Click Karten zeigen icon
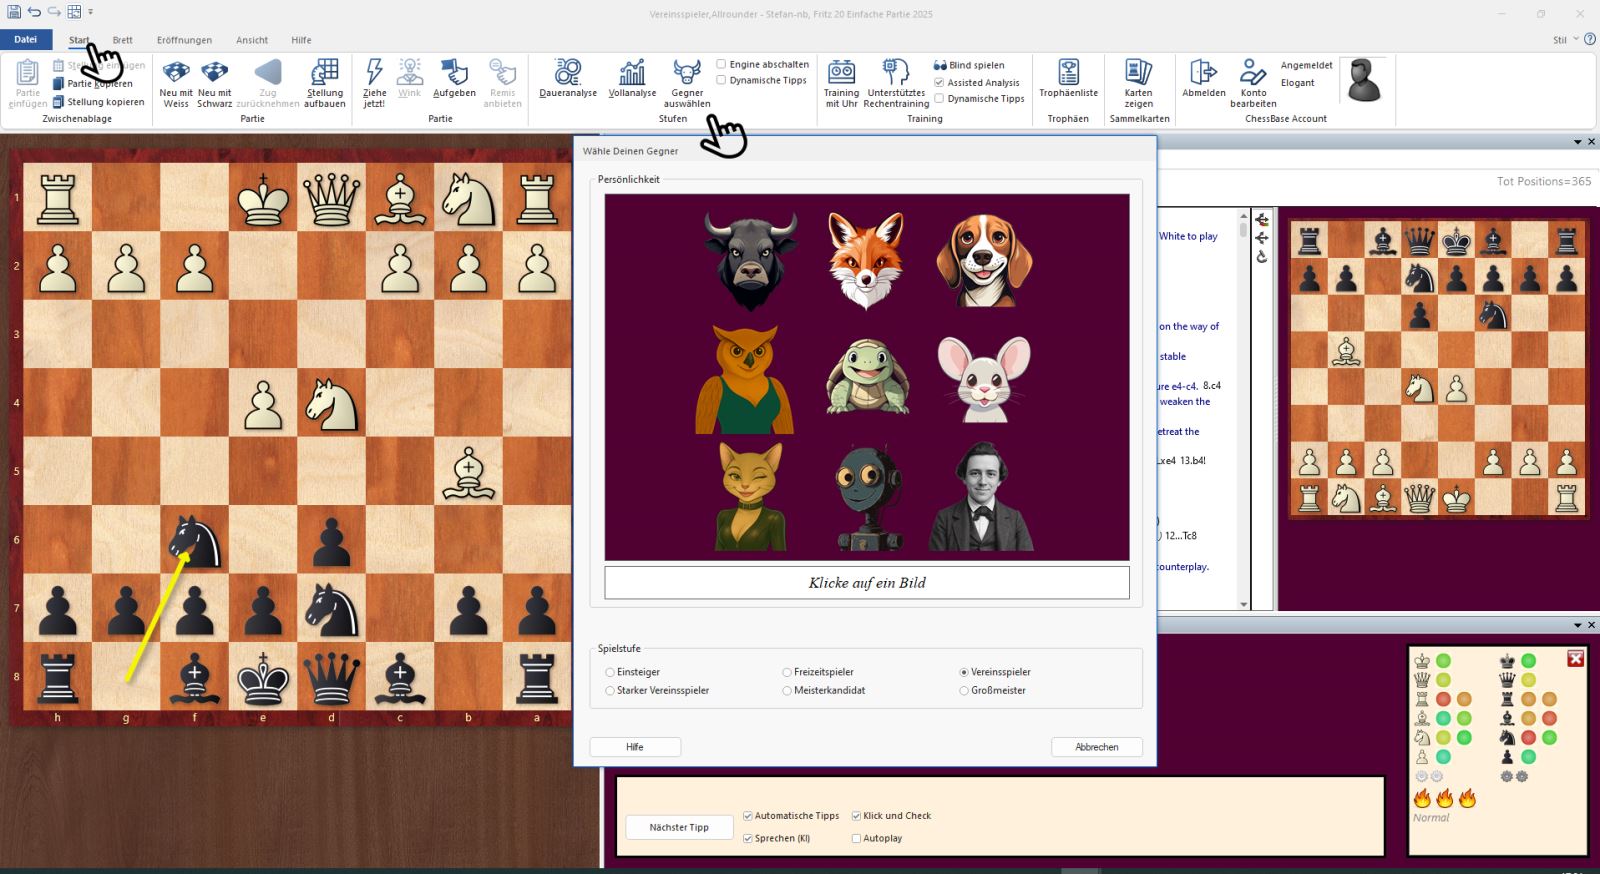Image resolution: width=1600 pixels, height=874 pixels. pyautogui.click(x=1138, y=73)
